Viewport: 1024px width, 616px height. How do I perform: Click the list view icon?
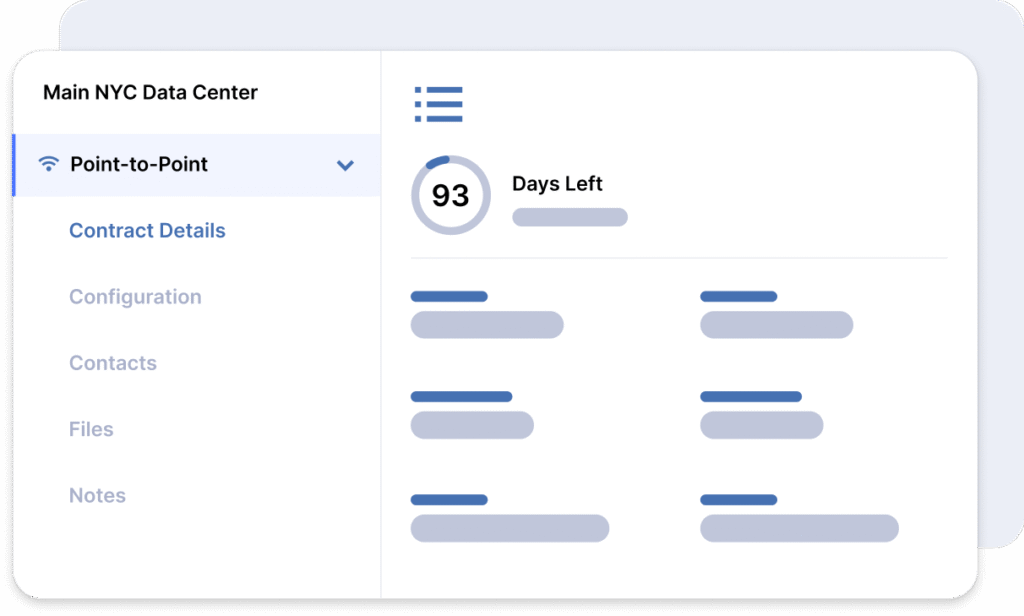(438, 104)
